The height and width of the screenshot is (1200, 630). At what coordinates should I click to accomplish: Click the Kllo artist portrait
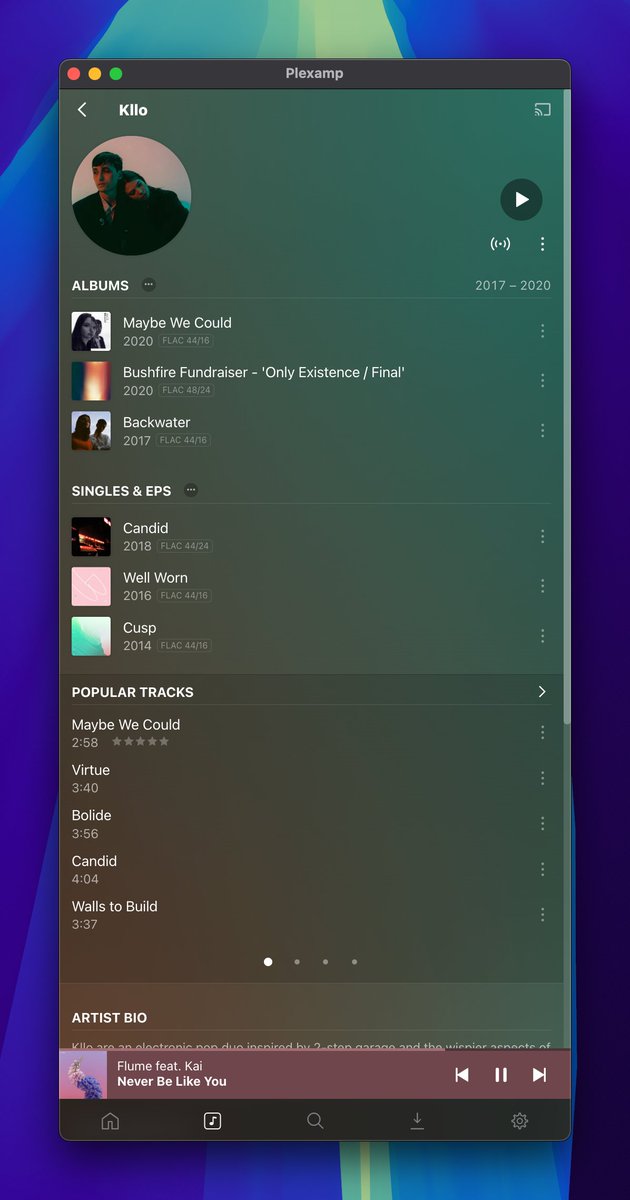131,196
